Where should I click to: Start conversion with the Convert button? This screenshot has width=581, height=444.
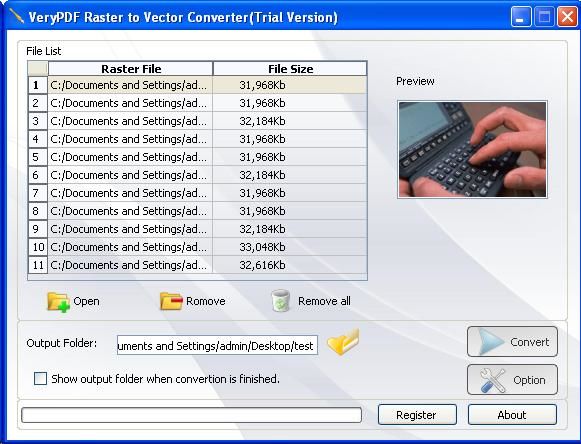512,342
